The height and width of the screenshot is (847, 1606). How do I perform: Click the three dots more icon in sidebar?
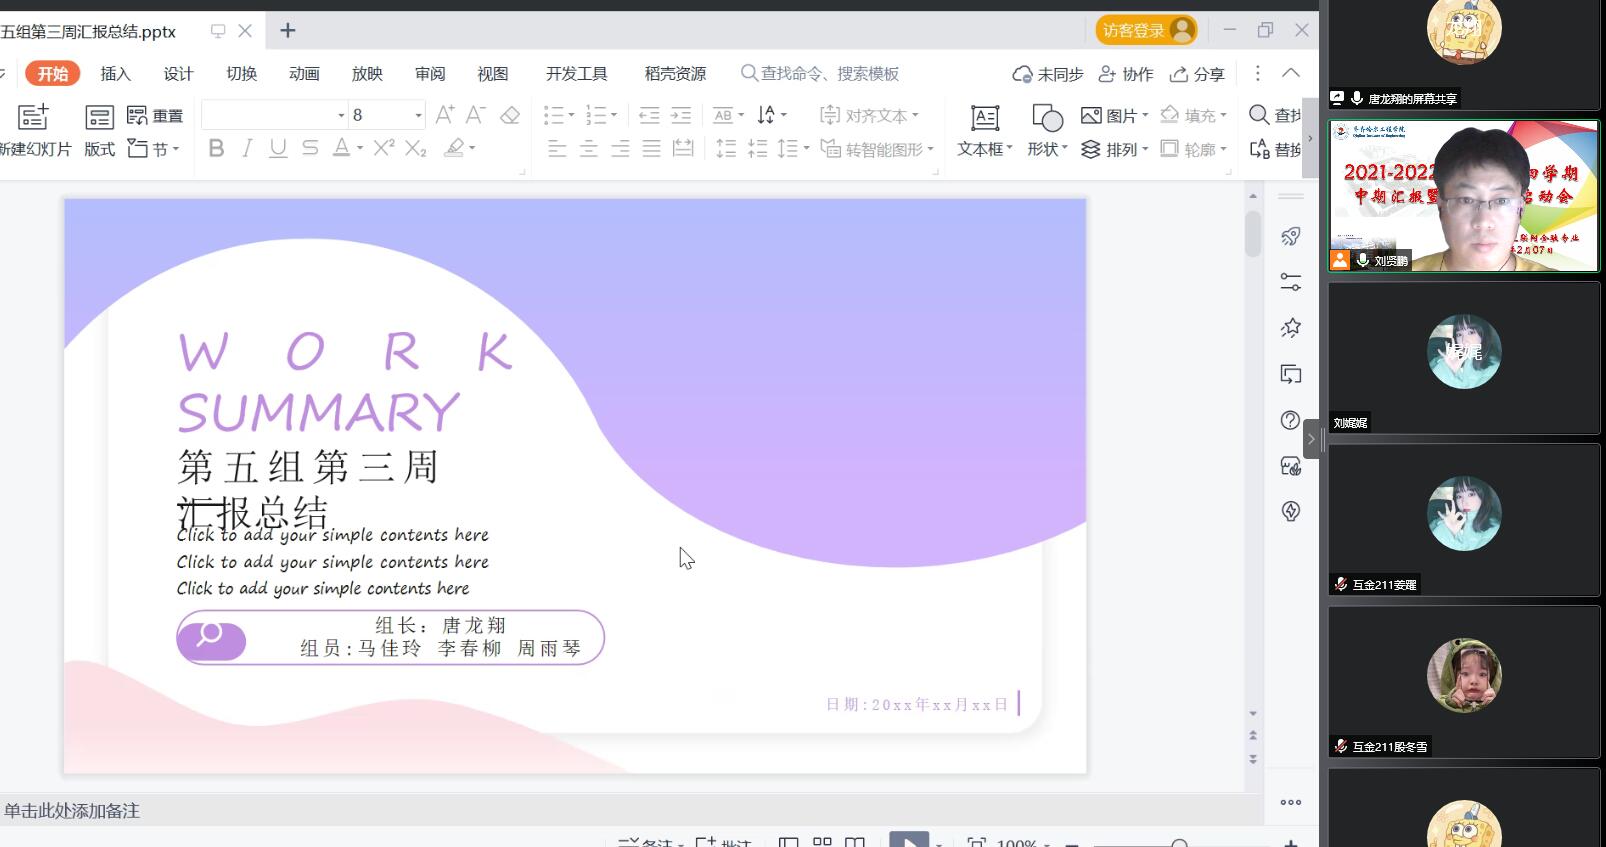[1291, 802]
